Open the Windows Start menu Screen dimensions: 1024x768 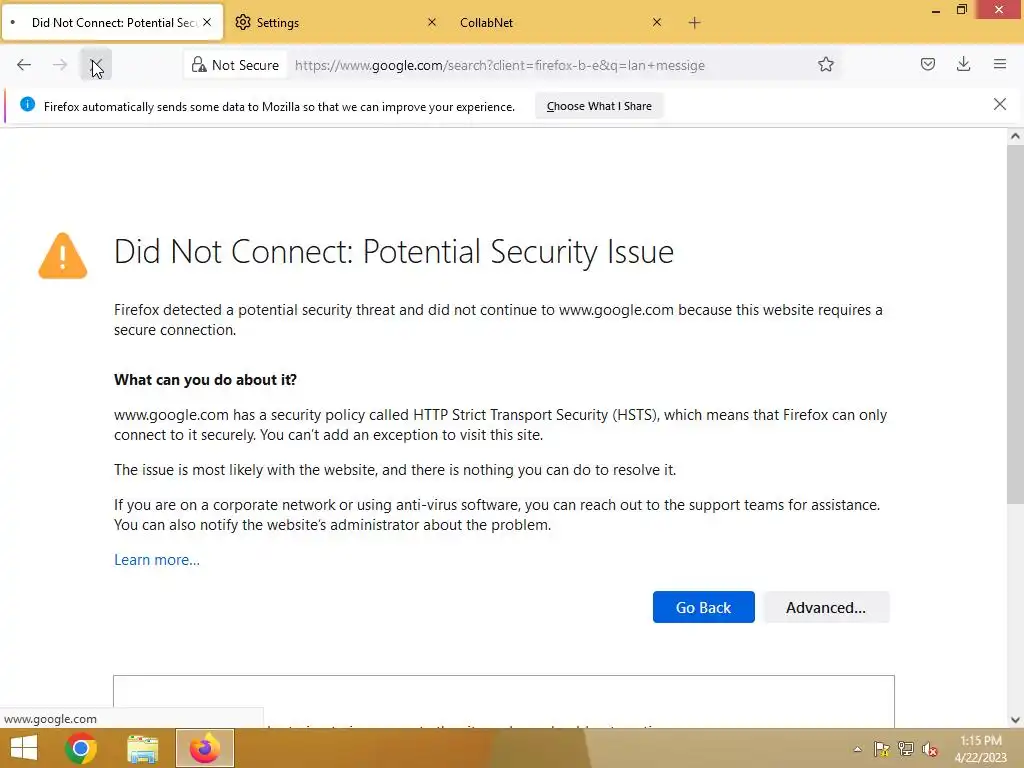coord(23,748)
